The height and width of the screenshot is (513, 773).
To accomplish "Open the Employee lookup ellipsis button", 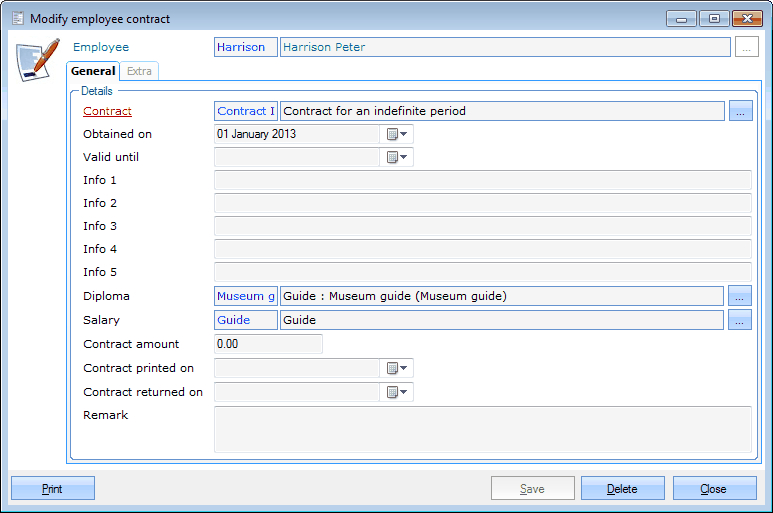I will click(x=747, y=47).
